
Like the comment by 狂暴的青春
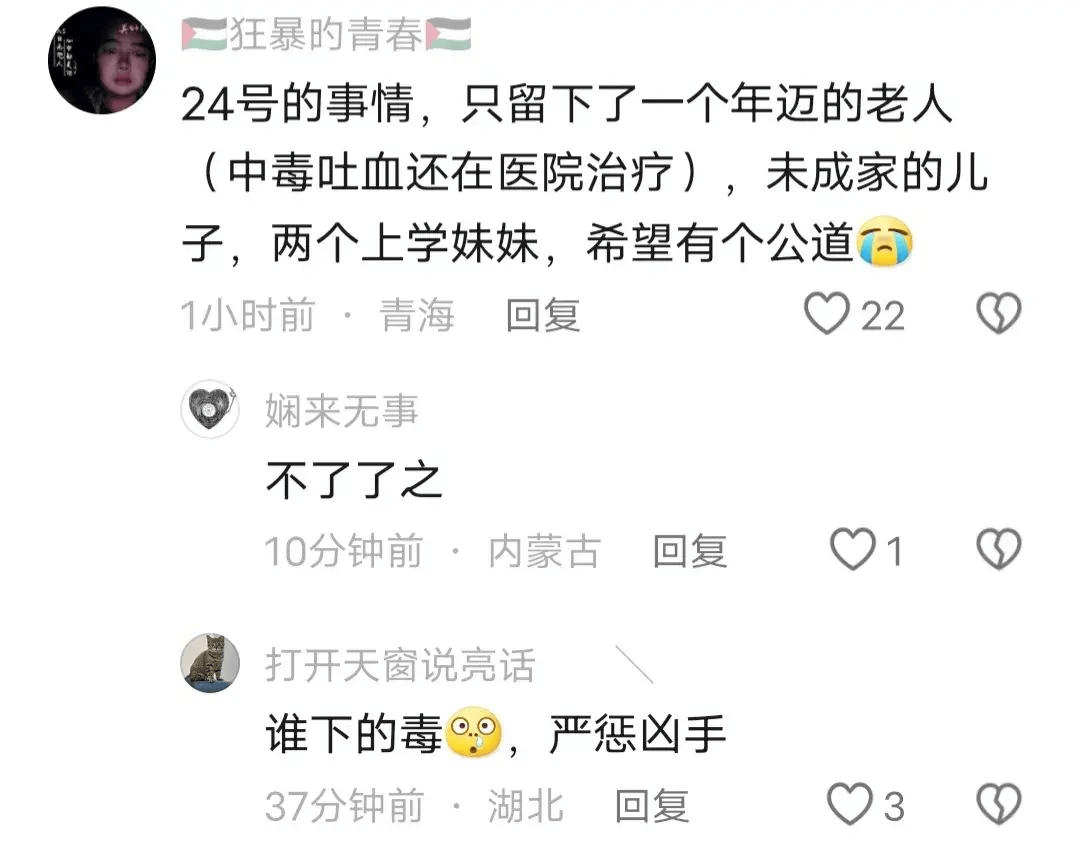coord(827,313)
